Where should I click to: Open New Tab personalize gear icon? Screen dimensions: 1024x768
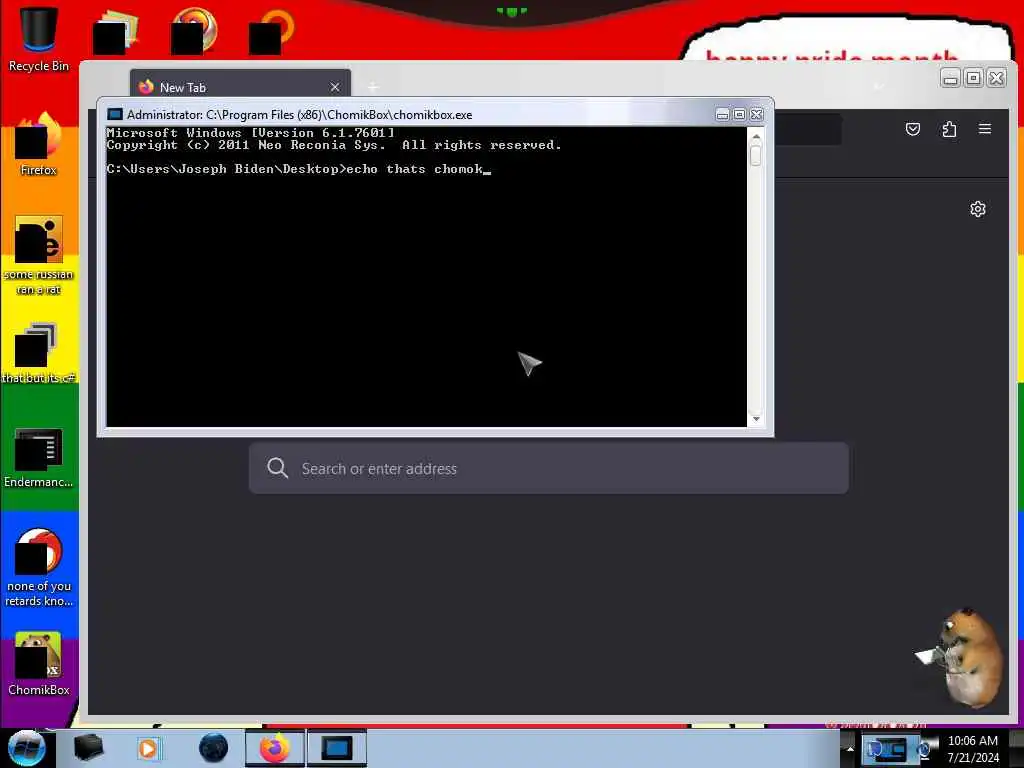[978, 209]
